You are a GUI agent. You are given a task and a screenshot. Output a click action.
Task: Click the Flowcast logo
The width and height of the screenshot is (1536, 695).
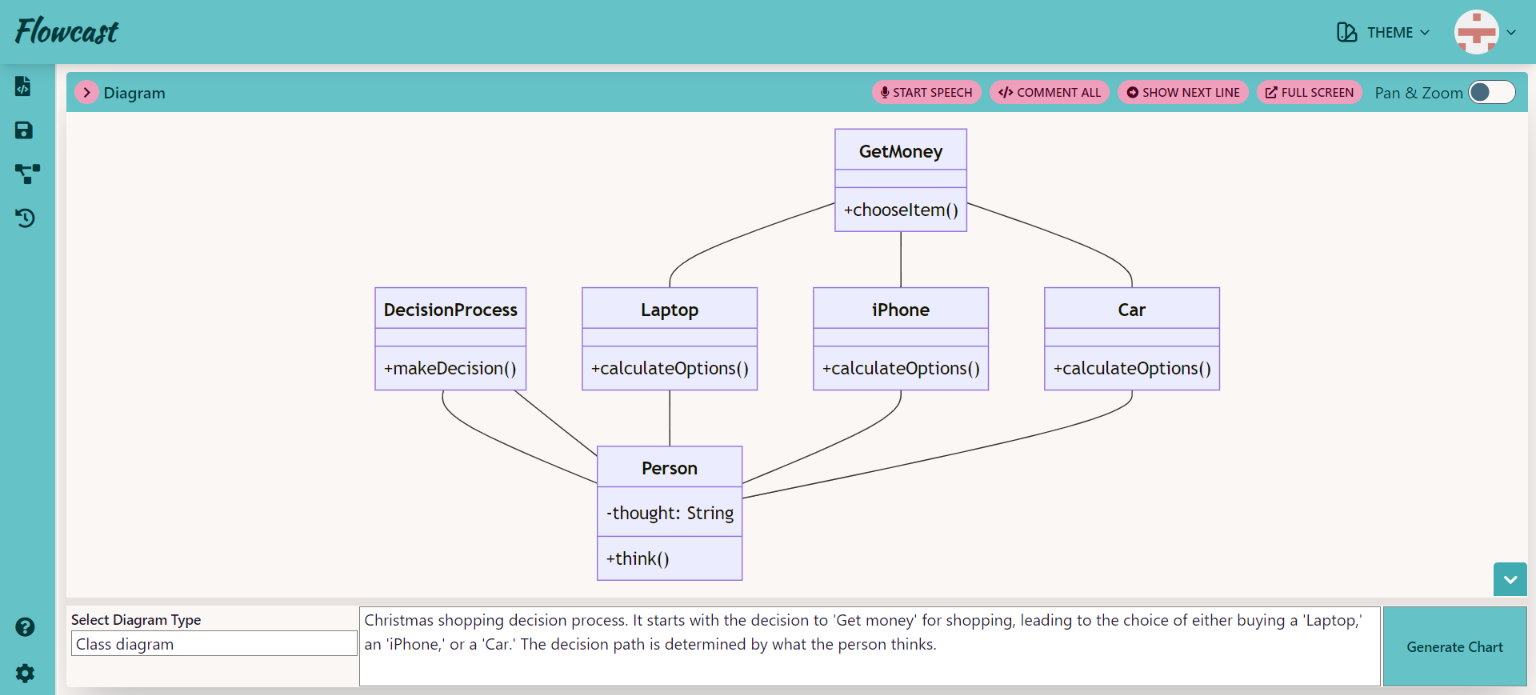(x=67, y=32)
